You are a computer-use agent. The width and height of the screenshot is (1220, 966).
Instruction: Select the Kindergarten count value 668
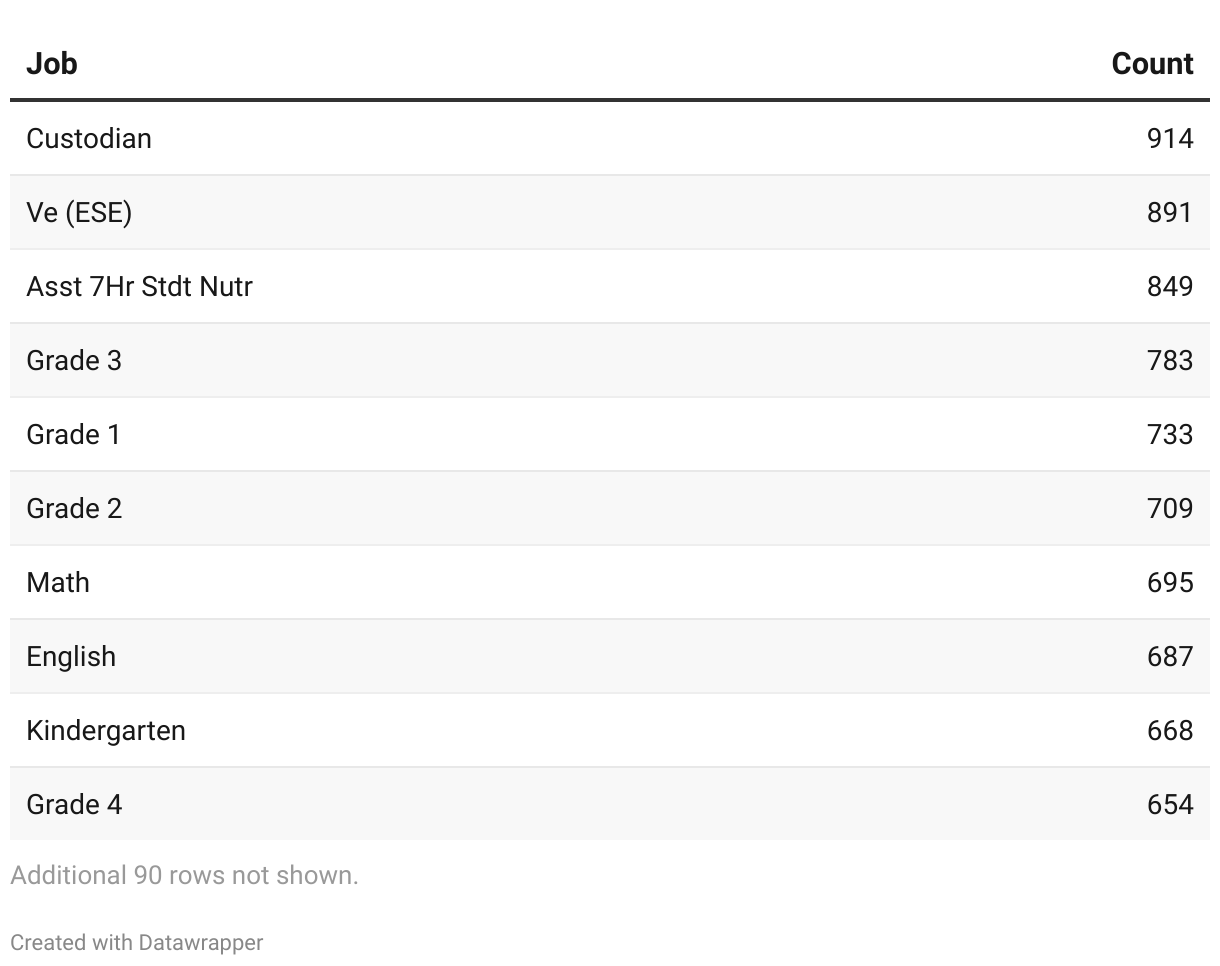click(1170, 730)
